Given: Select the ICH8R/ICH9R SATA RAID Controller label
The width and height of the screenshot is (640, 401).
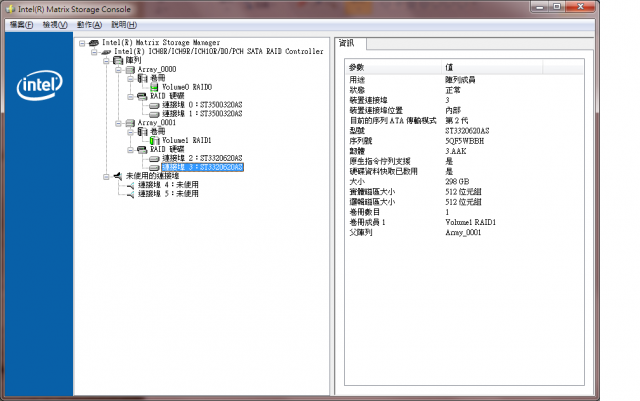Looking at the screenshot, I should 218,51.
